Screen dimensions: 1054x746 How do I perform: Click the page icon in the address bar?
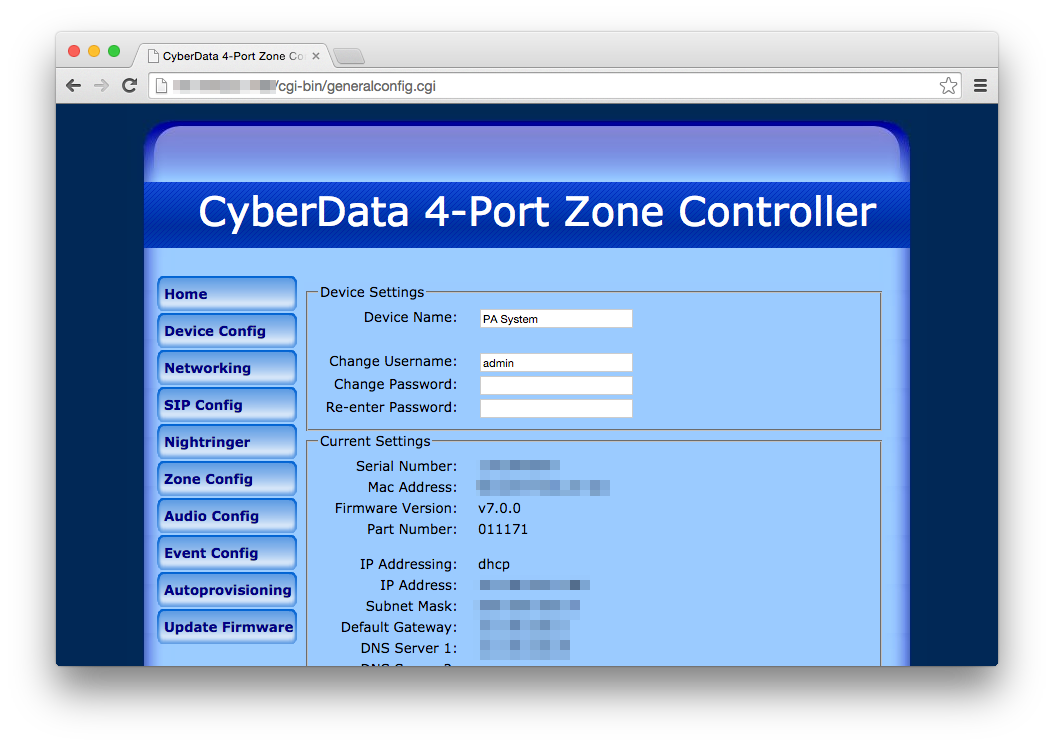[x=161, y=86]
